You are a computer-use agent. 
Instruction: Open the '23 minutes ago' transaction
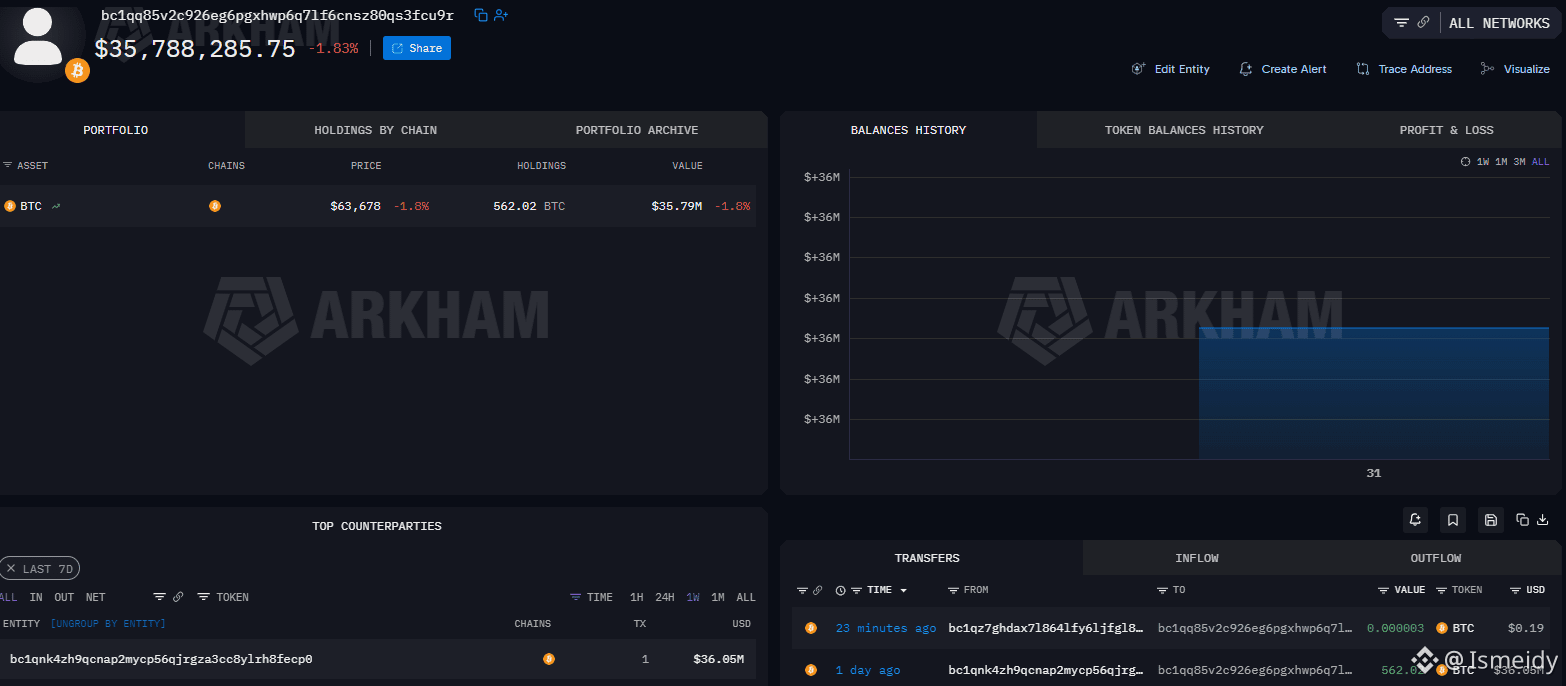(x=886, y=628)
